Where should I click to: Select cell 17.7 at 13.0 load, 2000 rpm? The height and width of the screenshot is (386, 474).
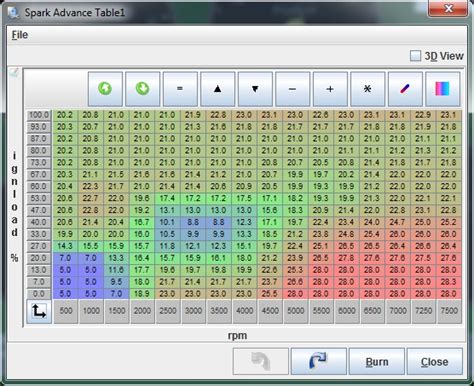142,270
